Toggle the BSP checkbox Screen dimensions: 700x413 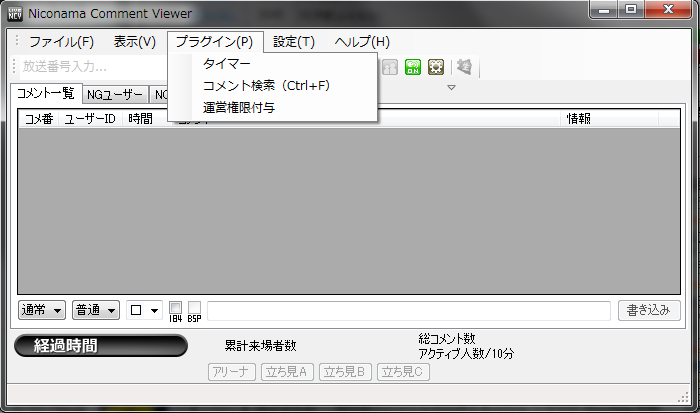(x=194, y=308)
